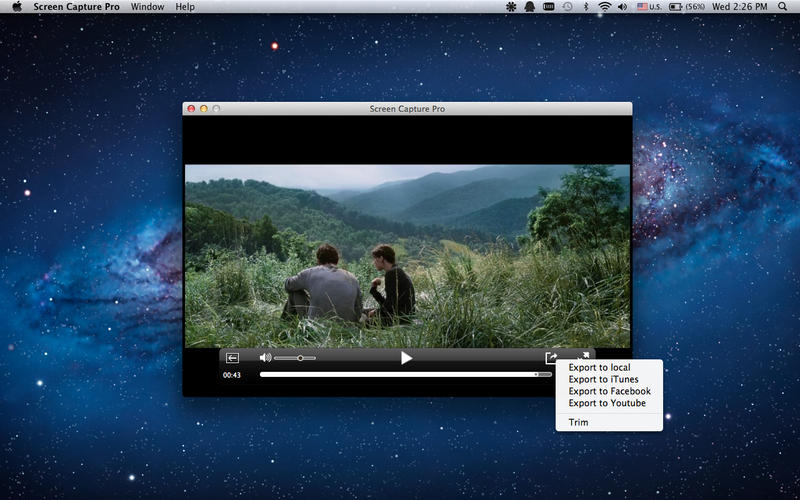Open the Window menu
The width and height of the screenshot is (800, 500).
tap(148, 7)
